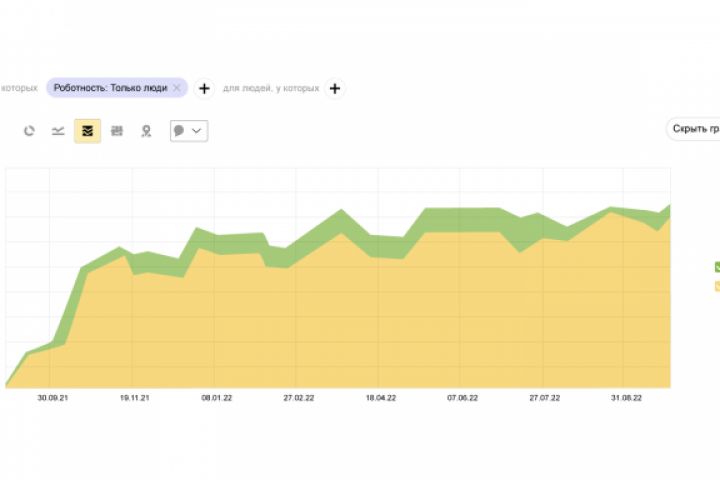Click the 'Скрыть график' button
This screenshot has width=720, height=480.
[695, 129]
